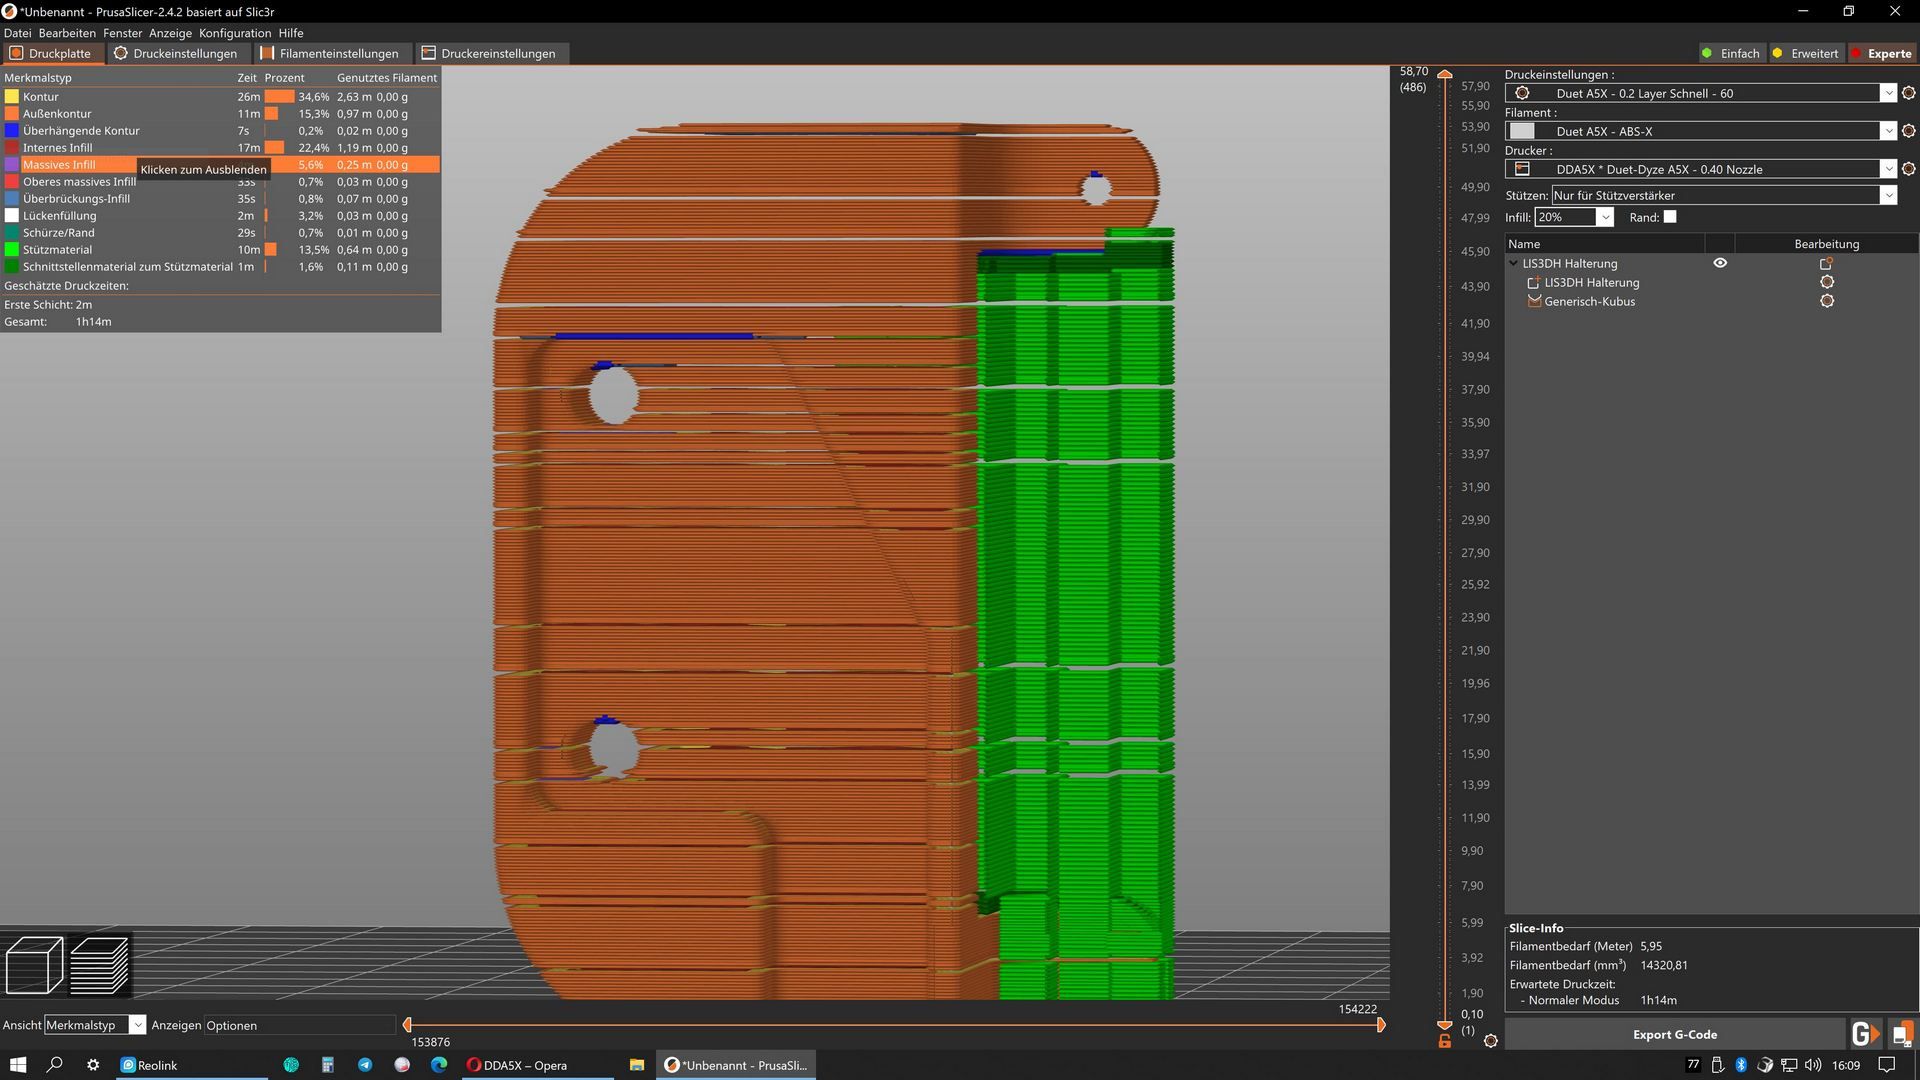Click the top handle of vertical layer slider
This screenshot has width=1920, height=1080.
coord(1445,75)
